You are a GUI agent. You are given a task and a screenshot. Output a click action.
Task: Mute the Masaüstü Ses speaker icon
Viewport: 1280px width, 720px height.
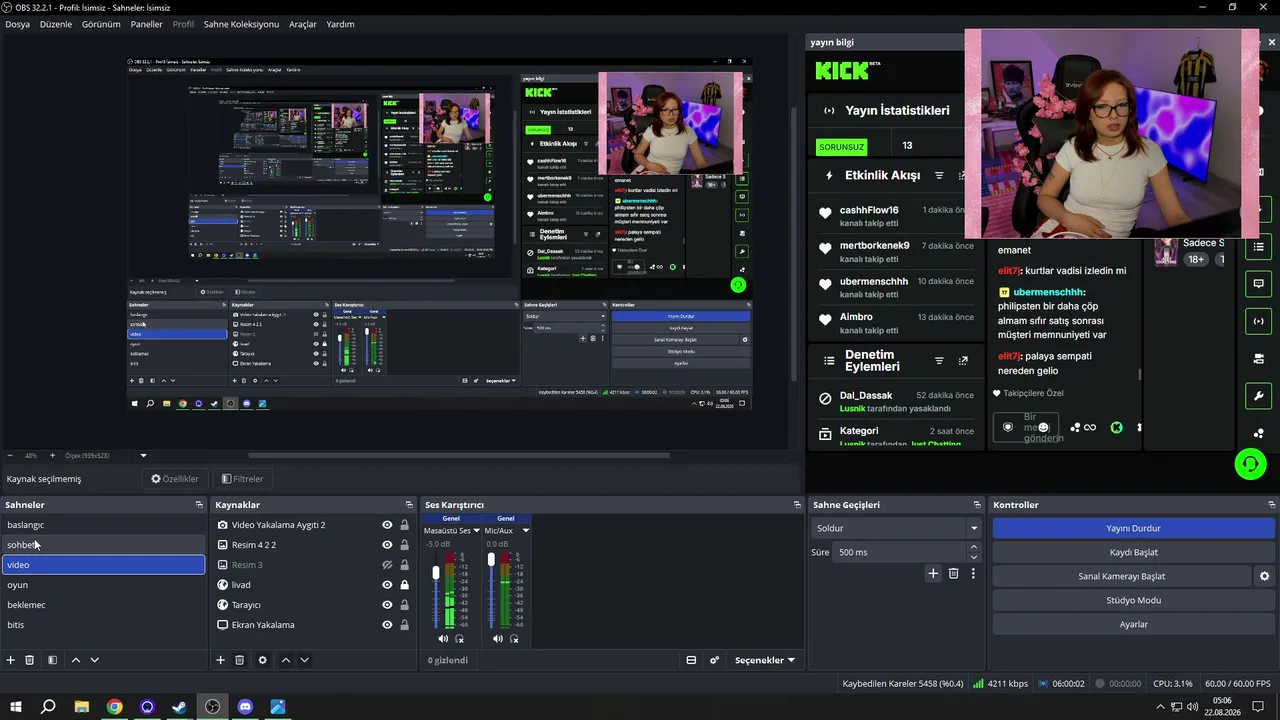(443, 638)
